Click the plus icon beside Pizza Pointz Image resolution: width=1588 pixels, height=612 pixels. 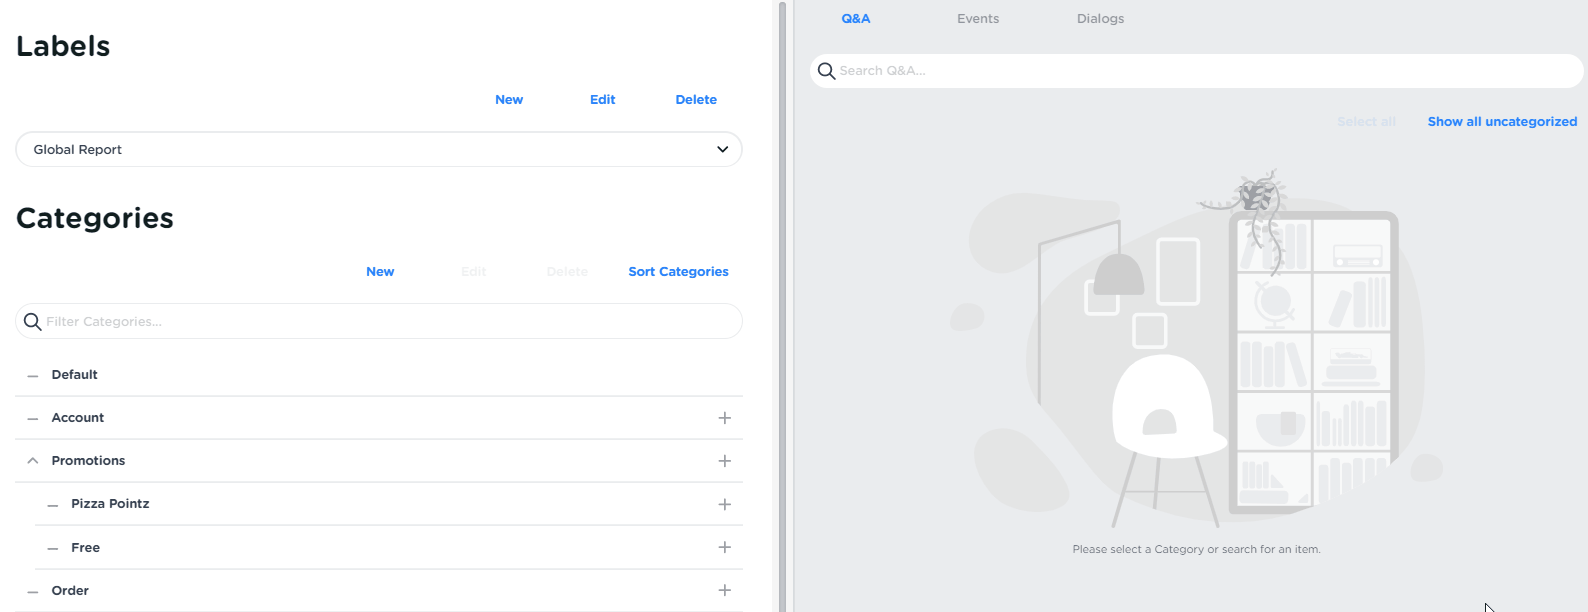click(x=725, y=505)
